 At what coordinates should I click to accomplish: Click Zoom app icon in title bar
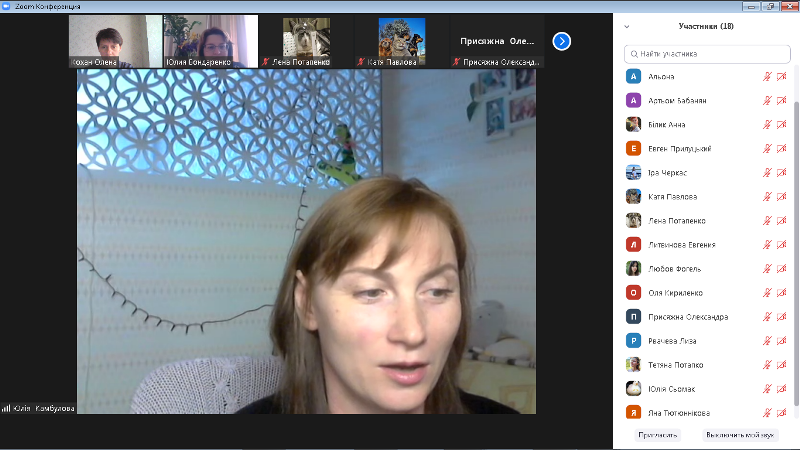pos(6,6)
